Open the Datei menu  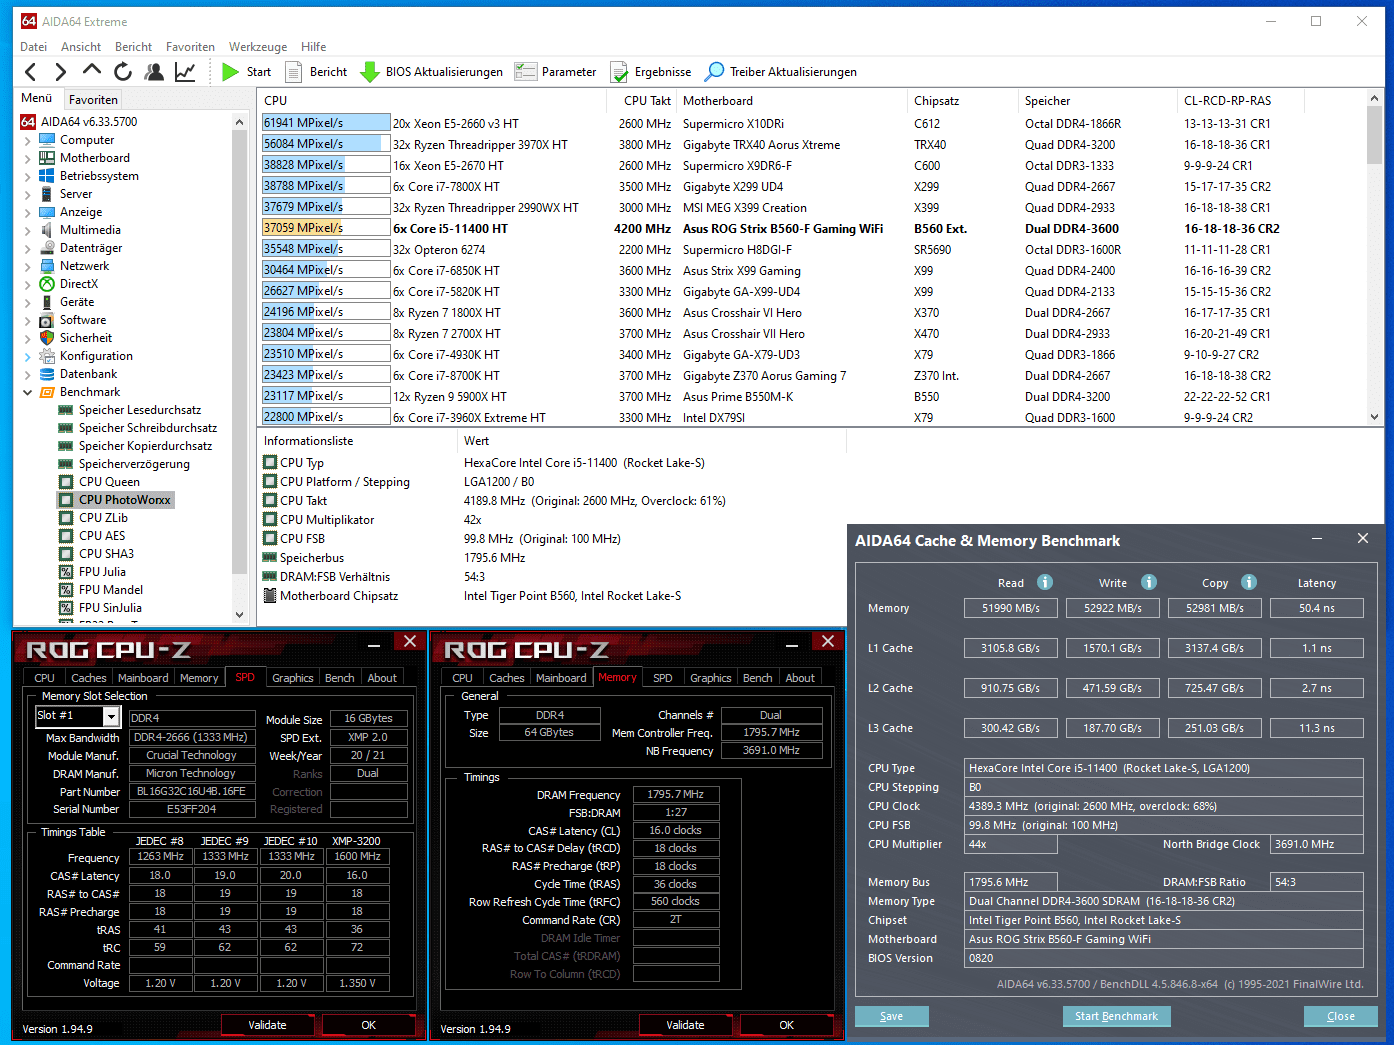pos(33,47)
